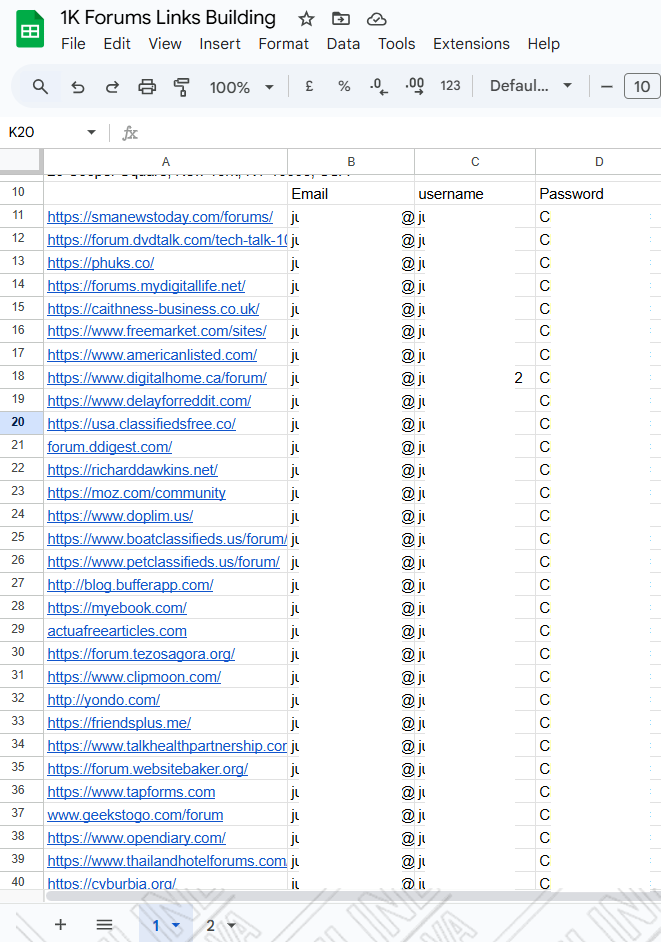Click the formula bar fx icon
This screenshot has height=942, width=661.
pos(130,133)
